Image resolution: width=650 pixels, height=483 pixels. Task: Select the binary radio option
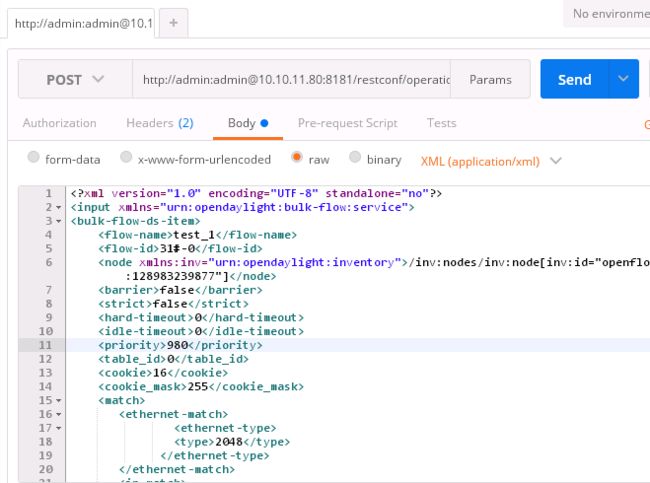tap(355, 157)
